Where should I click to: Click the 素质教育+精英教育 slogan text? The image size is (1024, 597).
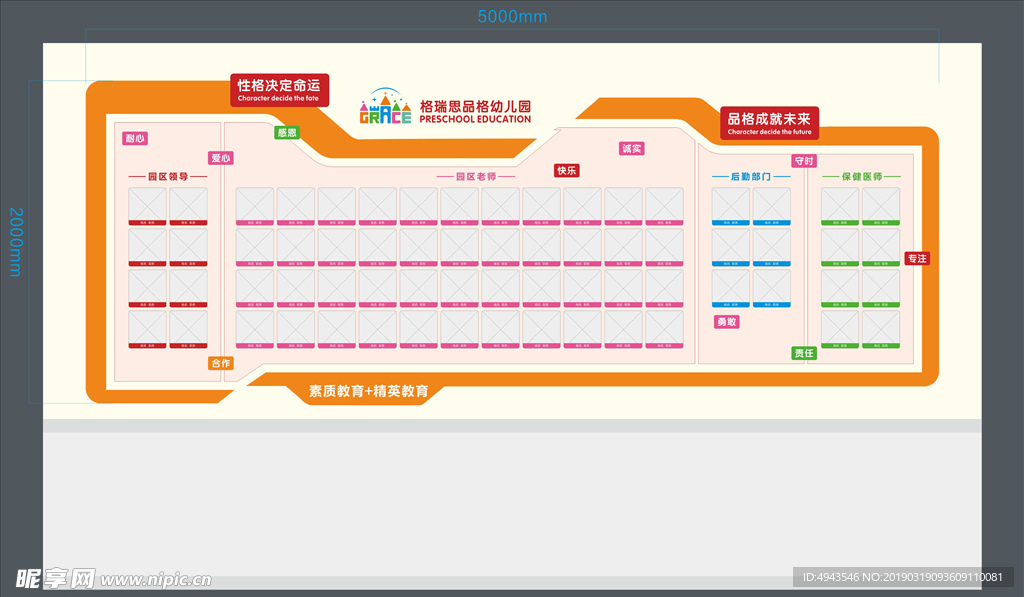tap(368, 391)
